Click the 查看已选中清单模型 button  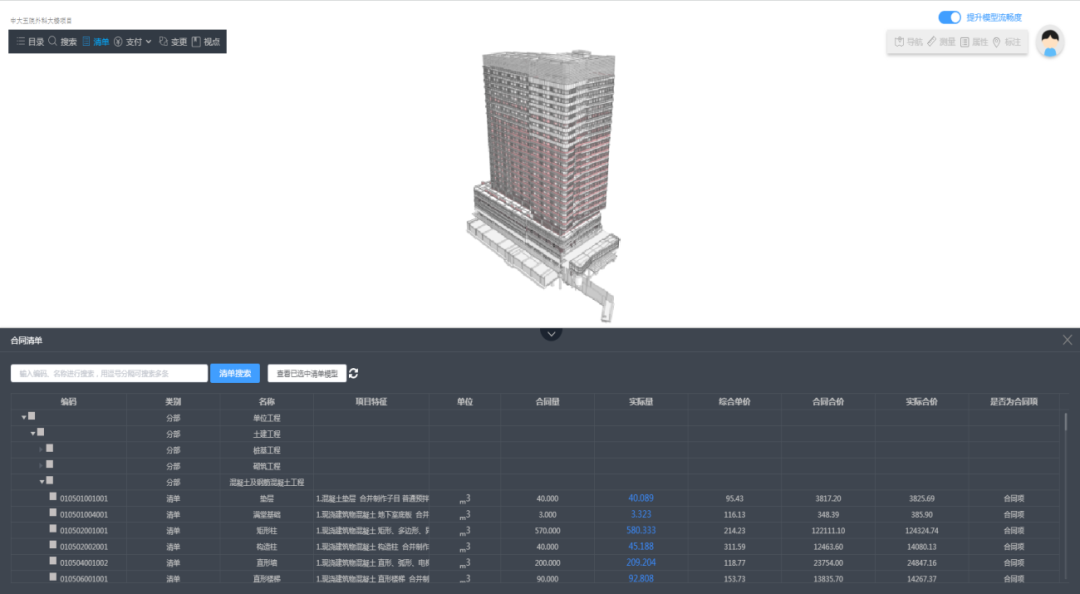click(306, 373)
